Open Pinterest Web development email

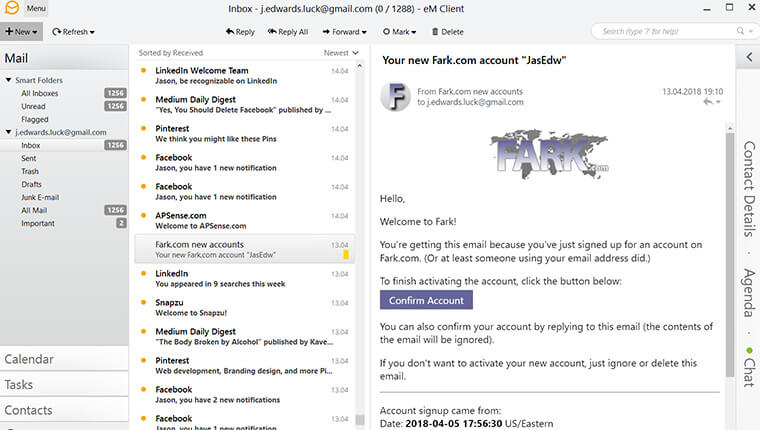tap(245, 366)
